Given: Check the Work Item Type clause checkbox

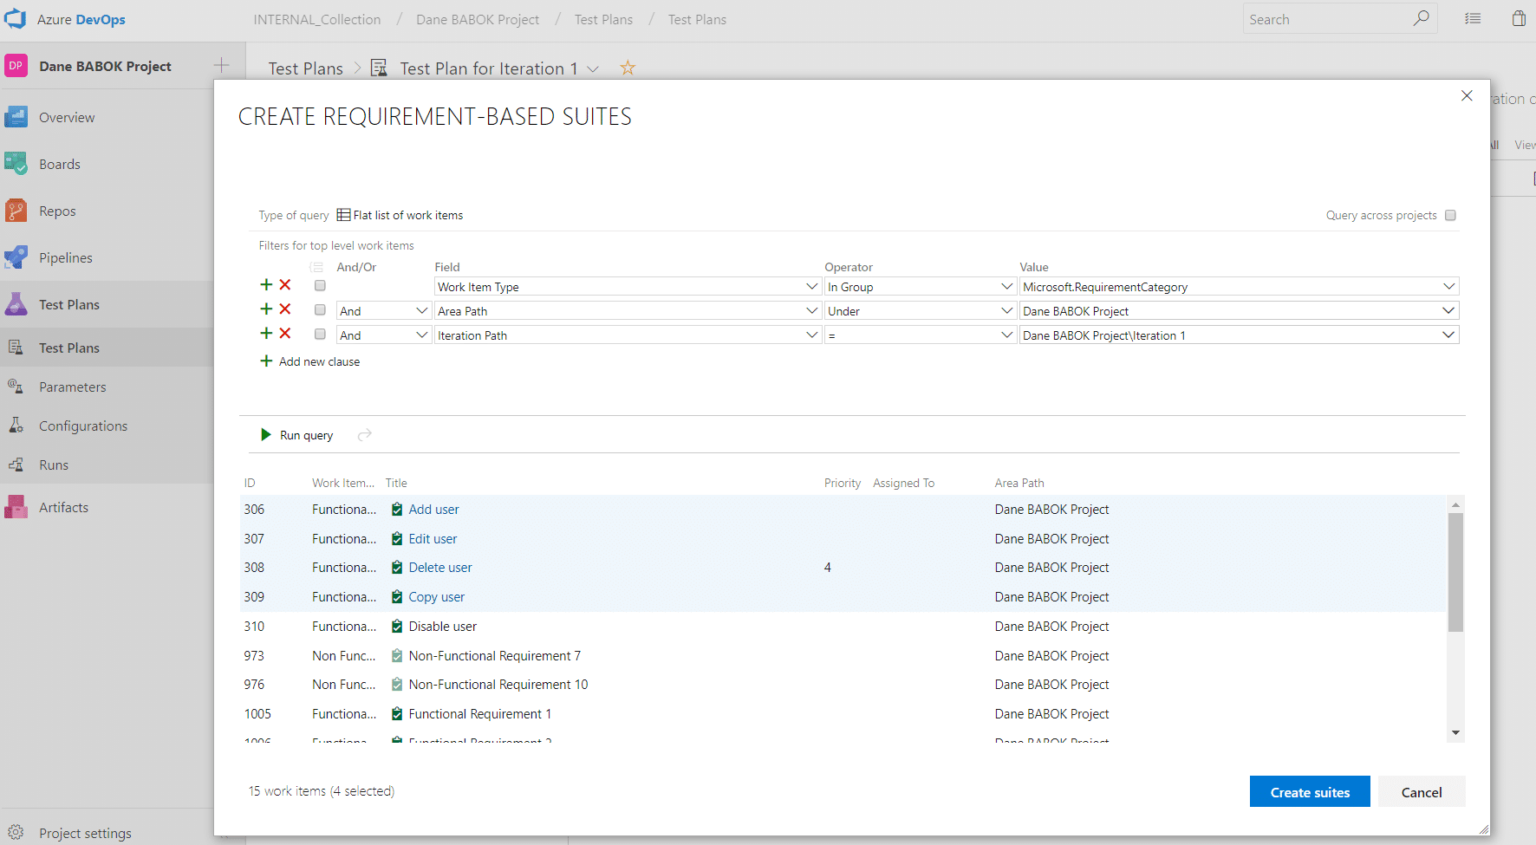Looking at the screenshot, I should click(320, 287).
